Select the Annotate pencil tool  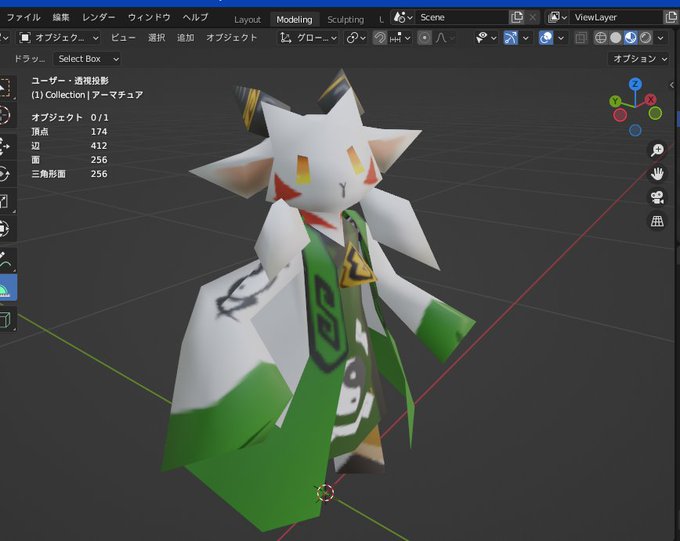tap(5, 260)
